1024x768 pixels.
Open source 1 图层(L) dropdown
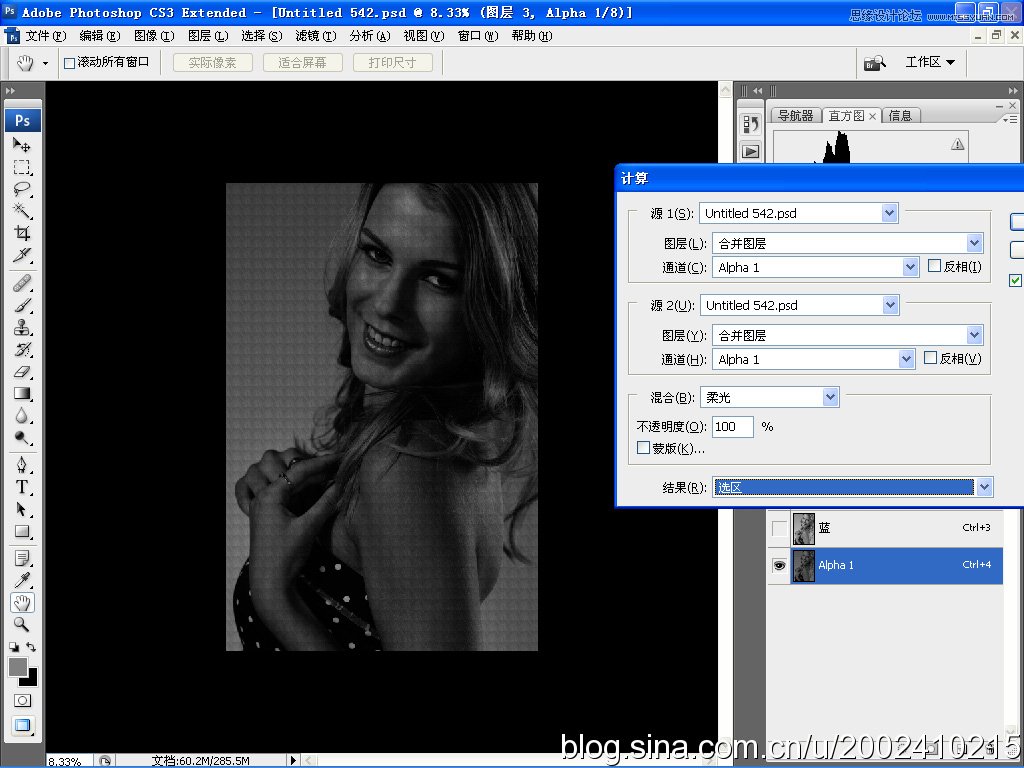tap(974, 243)
